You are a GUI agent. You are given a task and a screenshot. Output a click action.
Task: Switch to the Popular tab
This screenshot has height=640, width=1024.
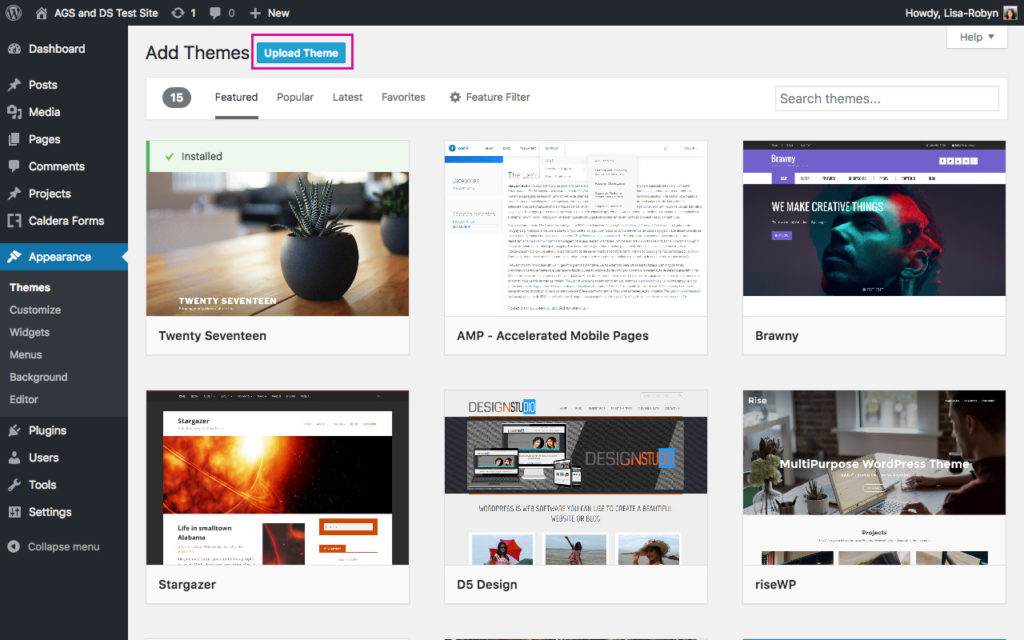point(295,97)
